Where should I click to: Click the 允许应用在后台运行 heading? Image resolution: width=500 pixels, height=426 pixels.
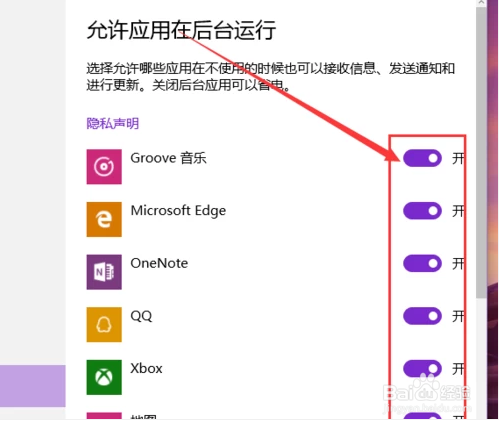181,30
